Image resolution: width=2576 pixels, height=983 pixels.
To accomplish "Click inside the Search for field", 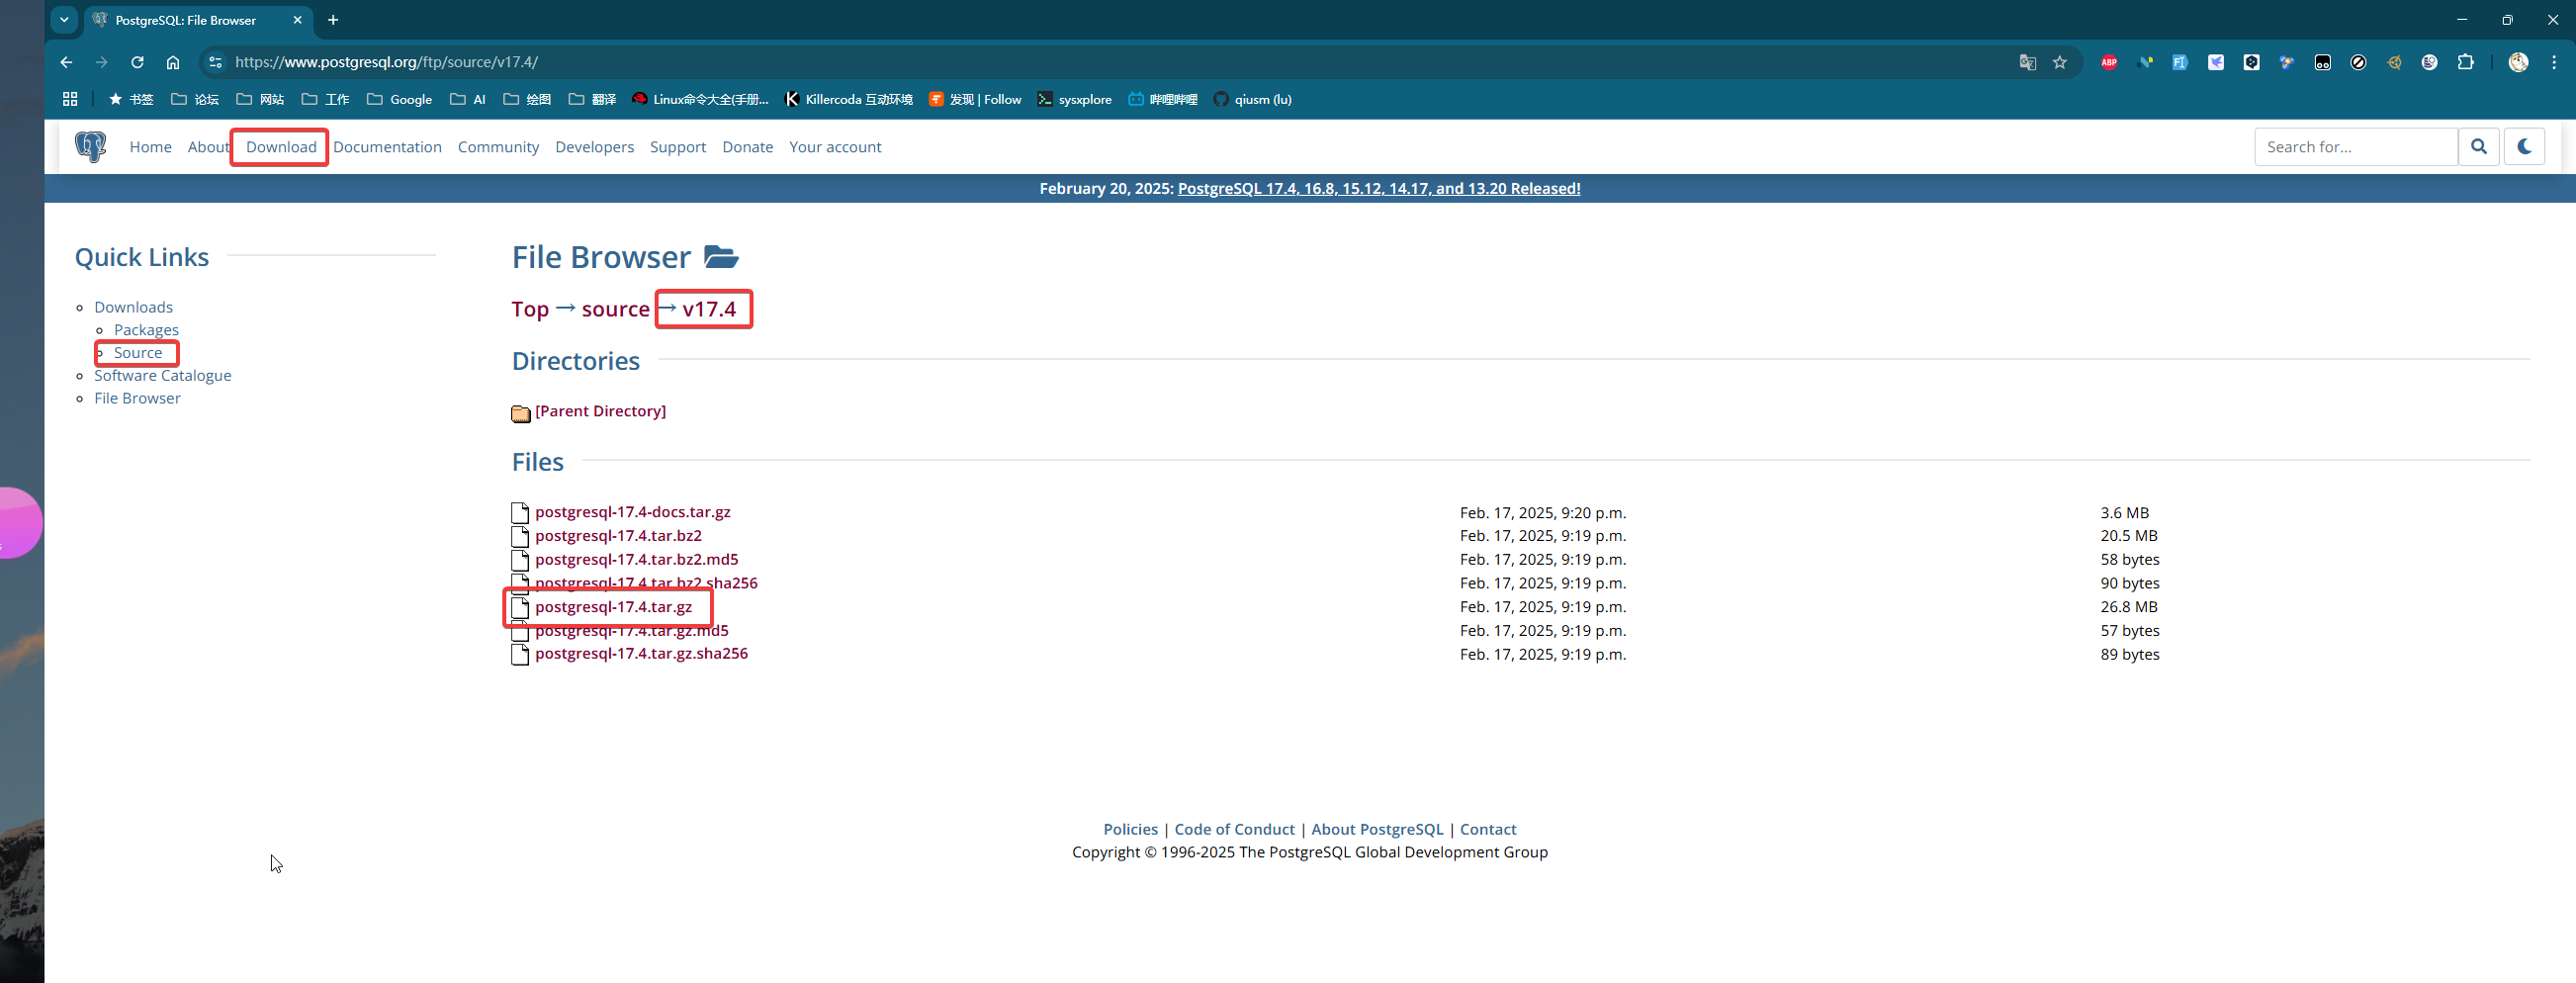I will point(2355,146).
